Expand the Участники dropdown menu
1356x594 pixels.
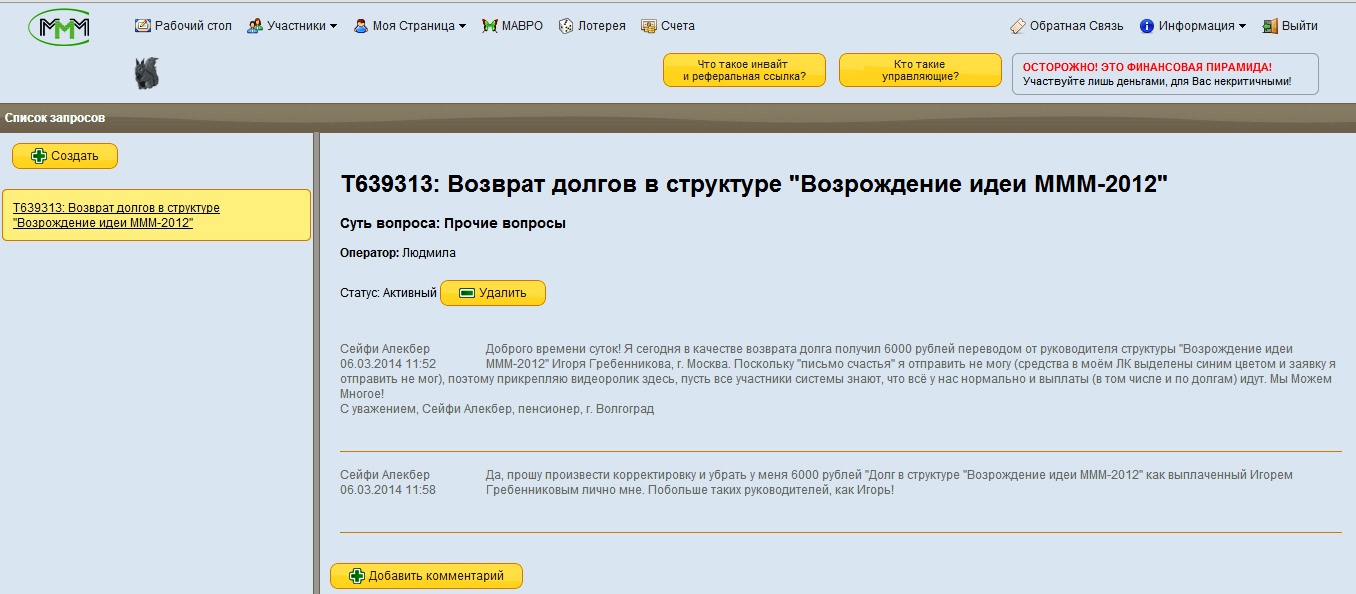coord(292,26)
